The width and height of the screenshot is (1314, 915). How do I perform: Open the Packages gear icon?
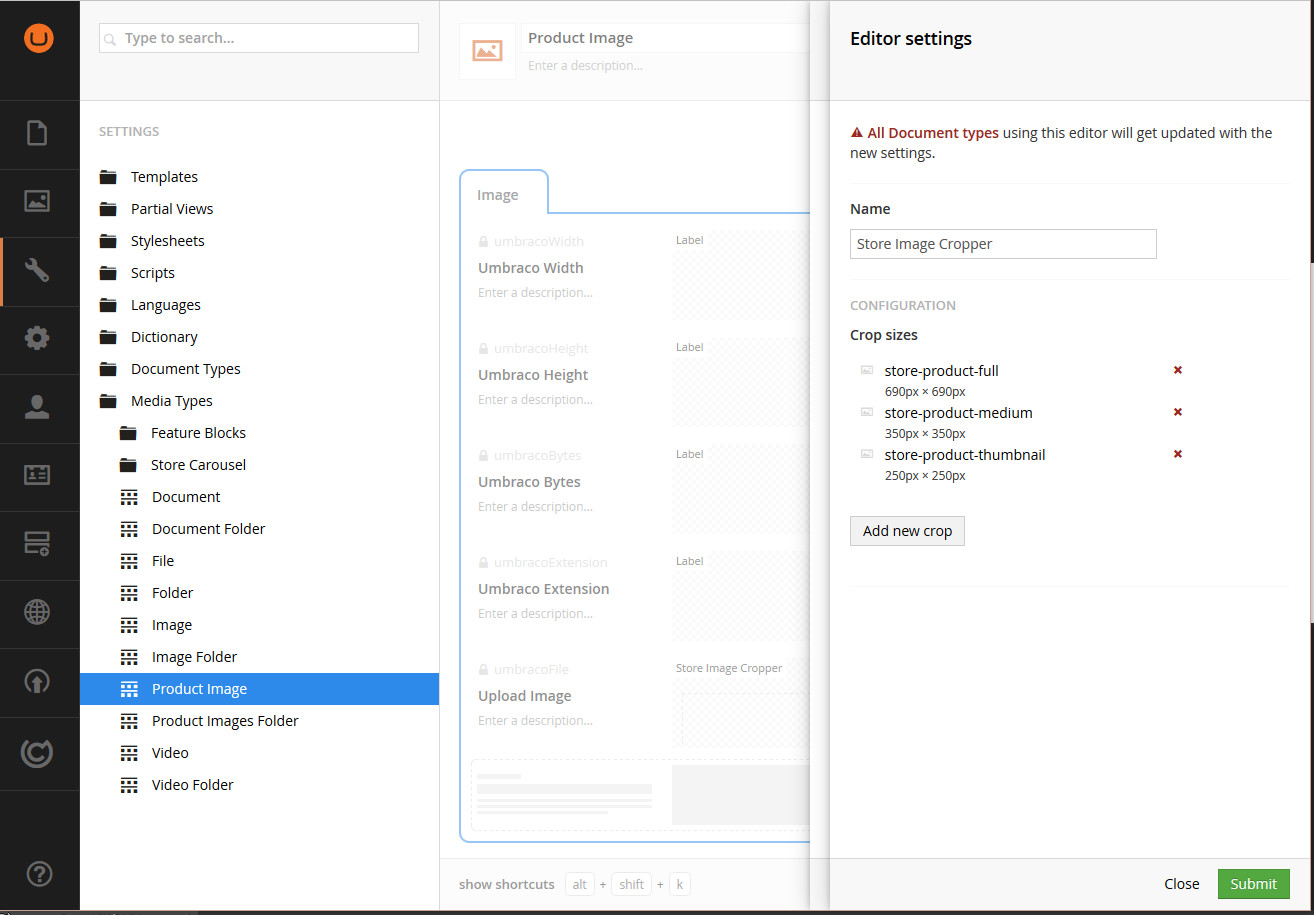(39, 339)
